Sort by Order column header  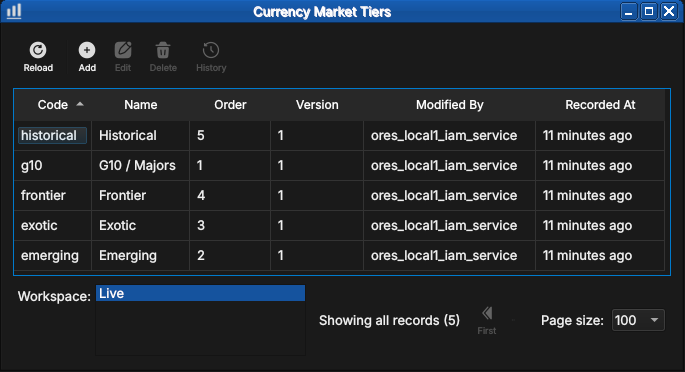230,105
